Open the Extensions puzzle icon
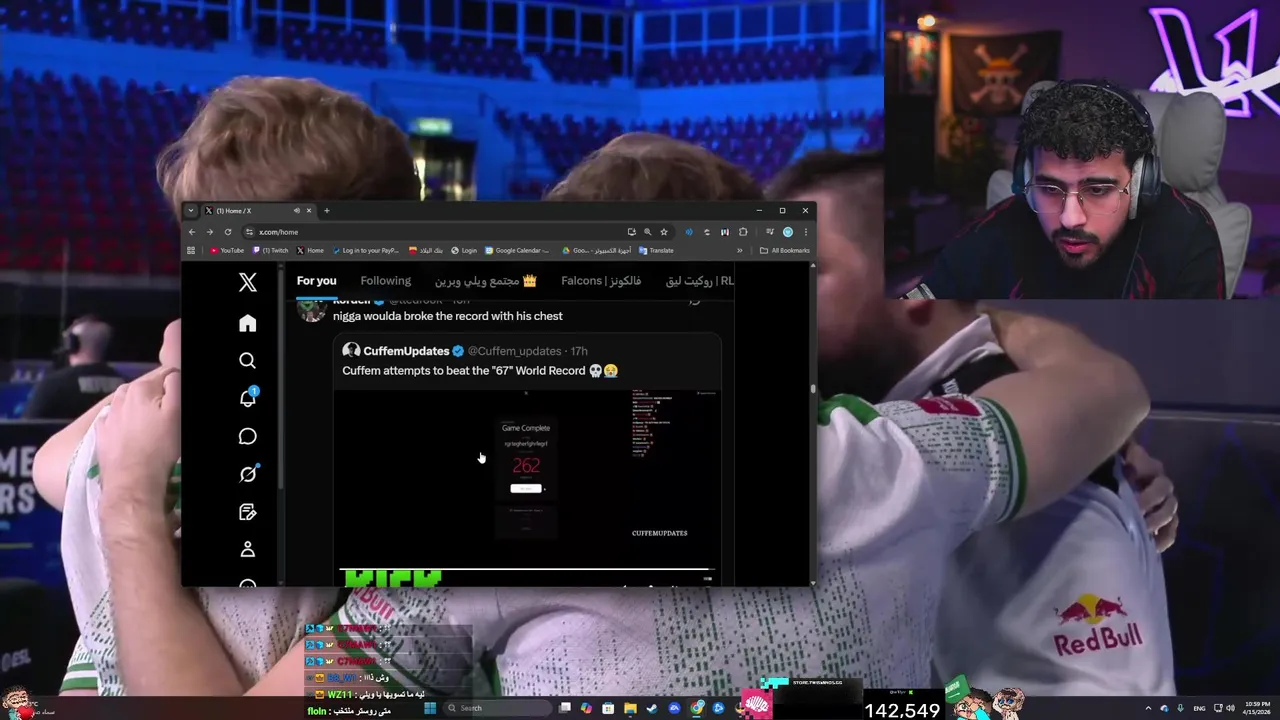1280x720 pixels. coord(743,232)
